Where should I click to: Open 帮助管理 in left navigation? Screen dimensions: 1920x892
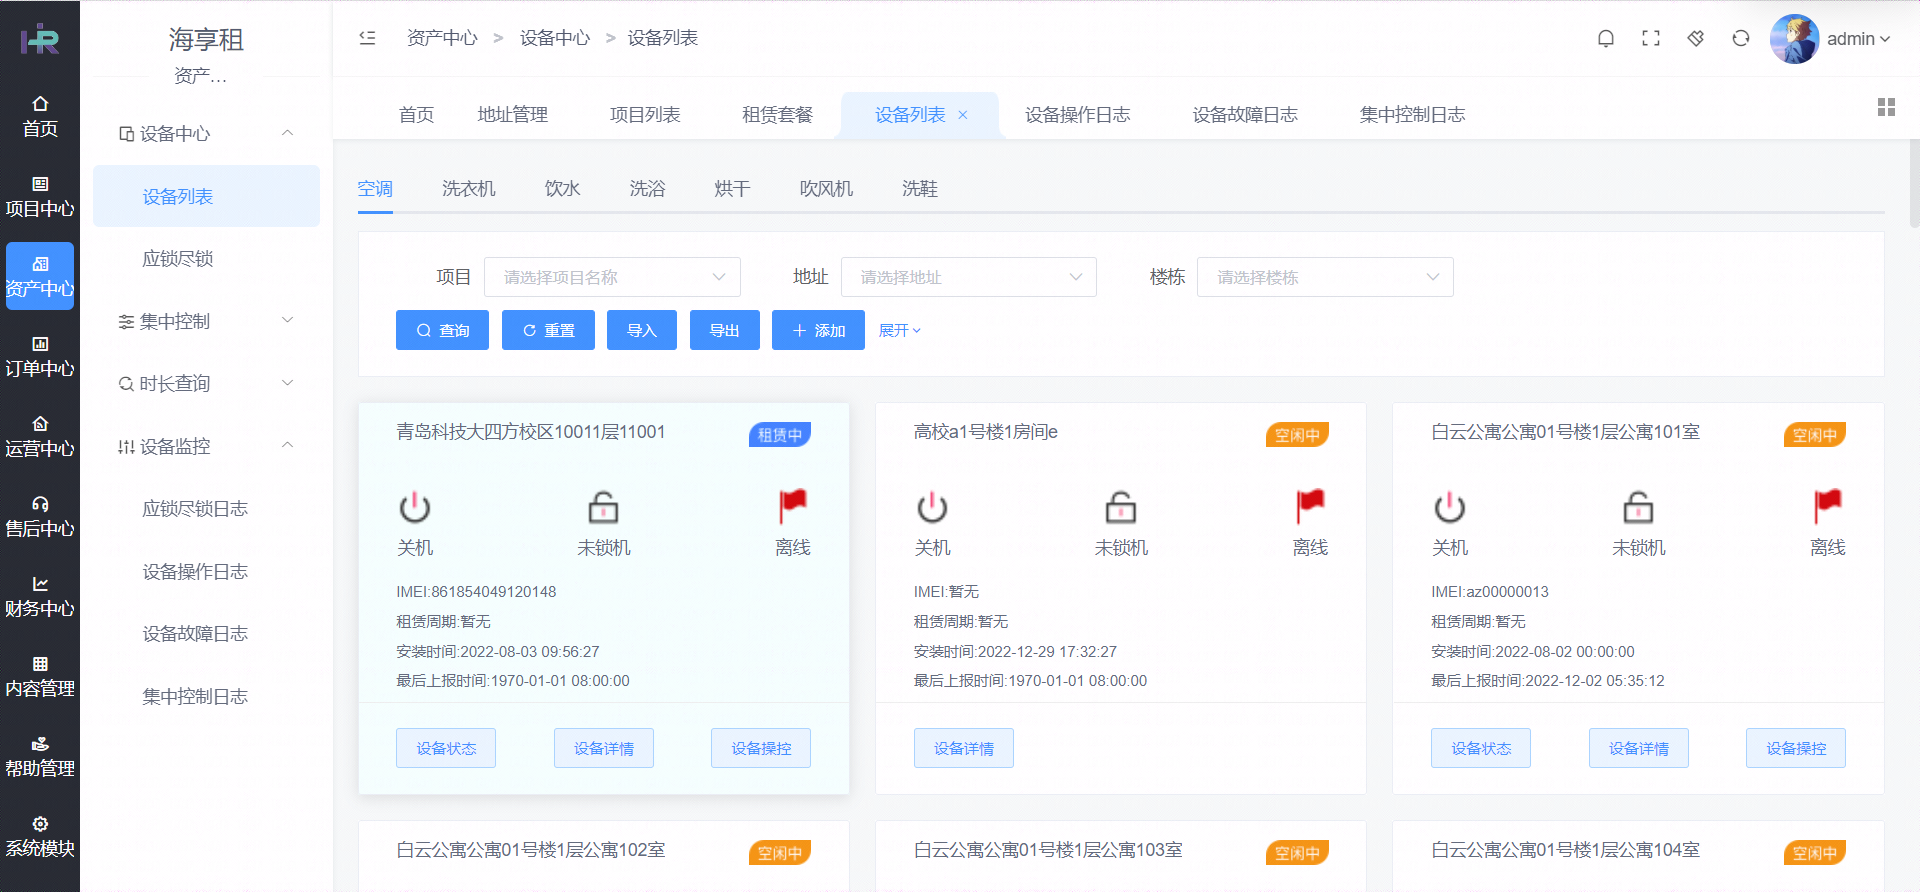pos(40,757)
